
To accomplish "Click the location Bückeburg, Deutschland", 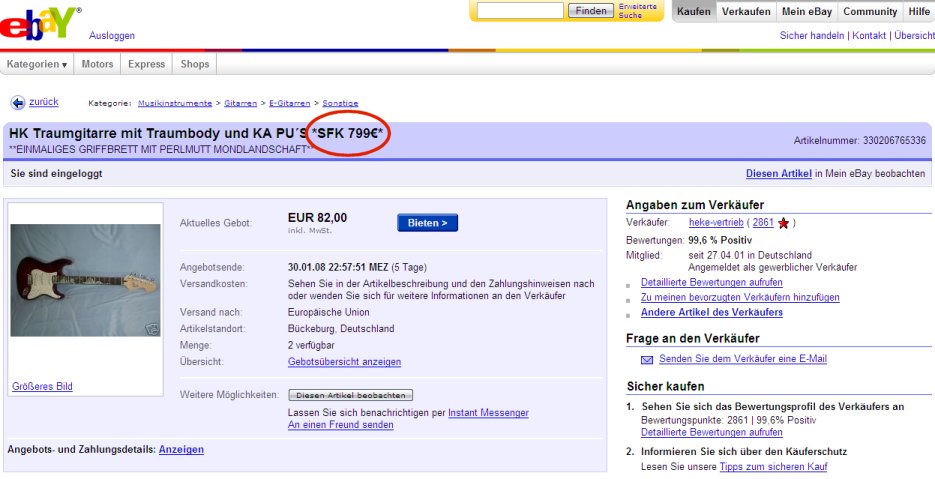I will click(341, 329).
